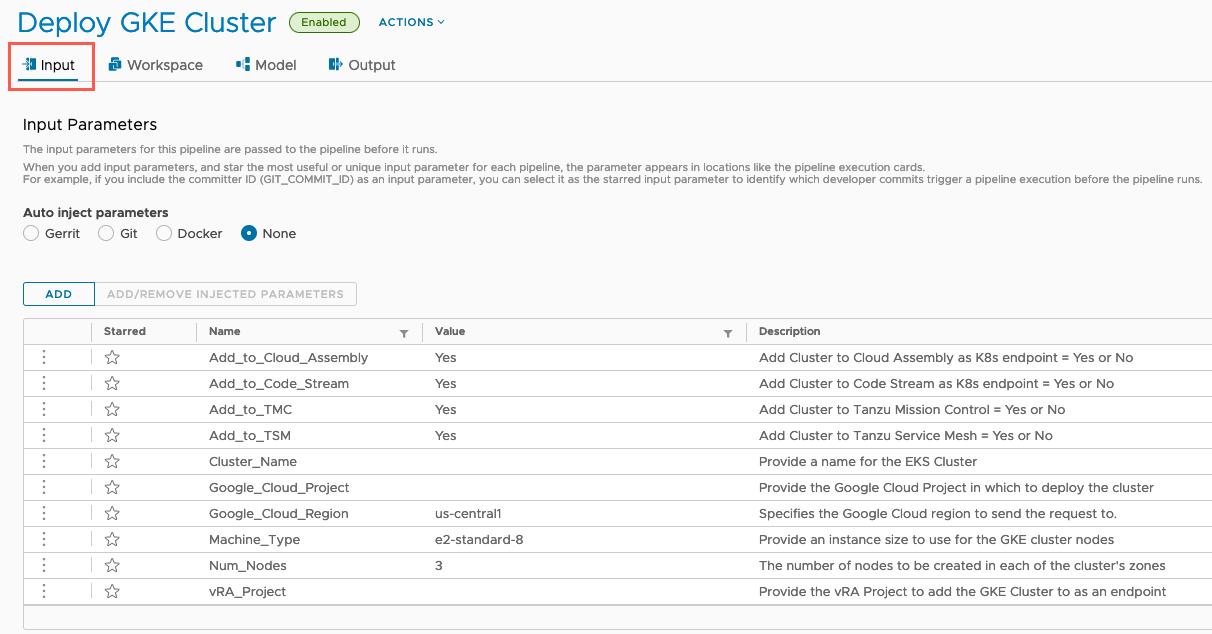The image size is (1212, 634).
Task: Open row actions menu for Google_Cloud_Region
Action: pos(44,513)
